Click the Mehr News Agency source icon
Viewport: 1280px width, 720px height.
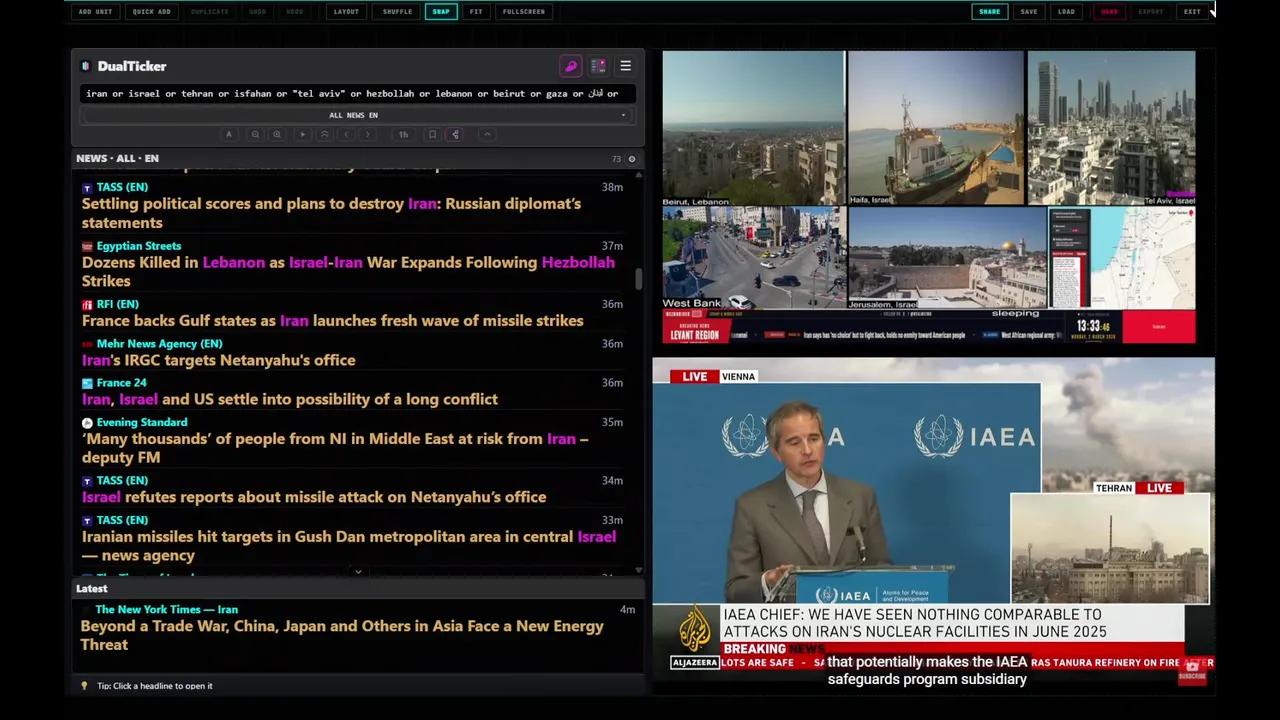tap(87, 344)
